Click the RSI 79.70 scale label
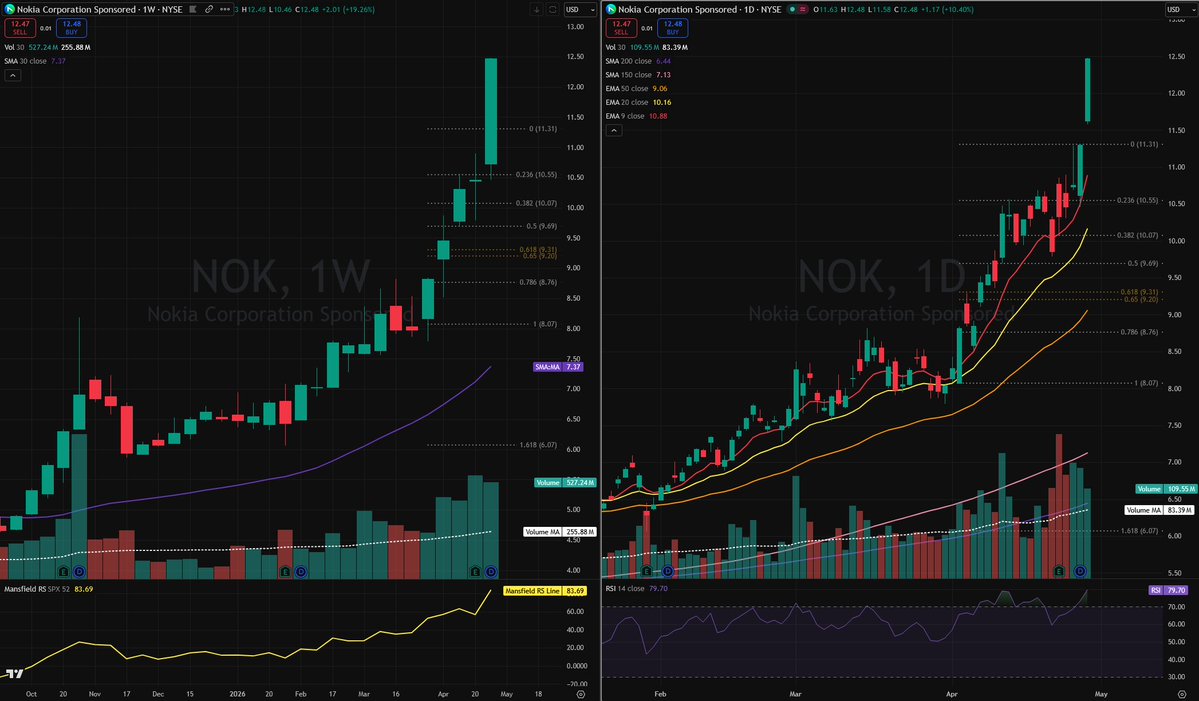The image size is (1199, 701). [x=1168, y=590]
